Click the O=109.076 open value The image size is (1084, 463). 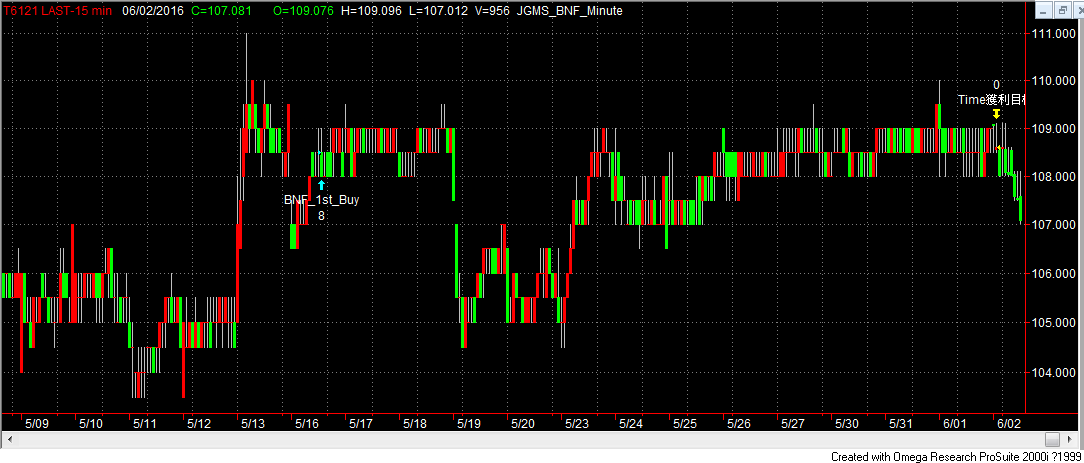(x=304, y=10)
